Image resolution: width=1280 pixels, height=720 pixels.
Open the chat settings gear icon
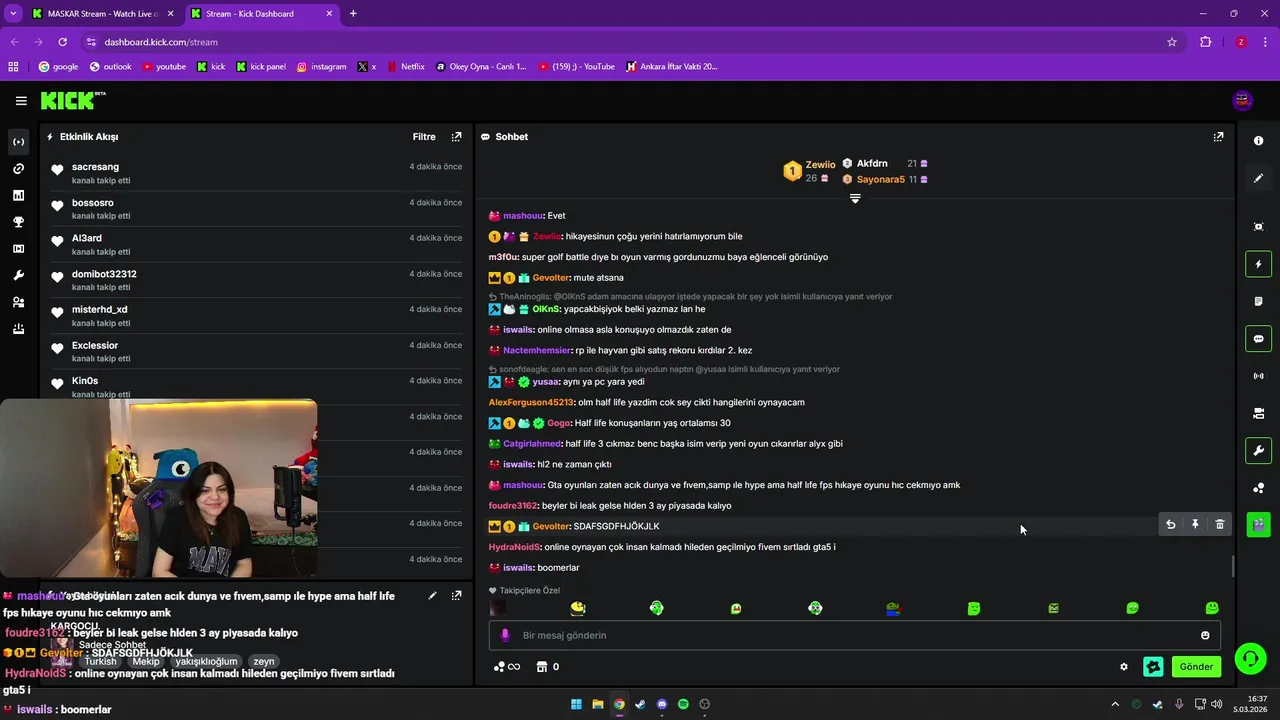click(1124, 667)
